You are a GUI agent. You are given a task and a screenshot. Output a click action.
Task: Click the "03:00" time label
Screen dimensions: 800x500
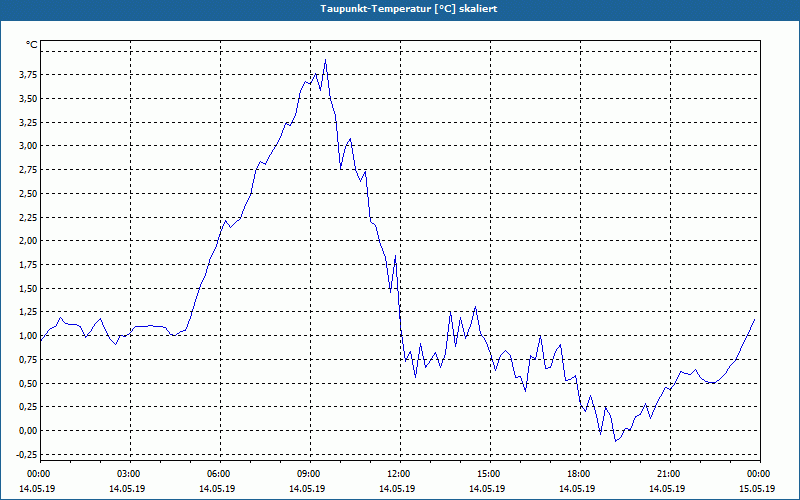128,474
